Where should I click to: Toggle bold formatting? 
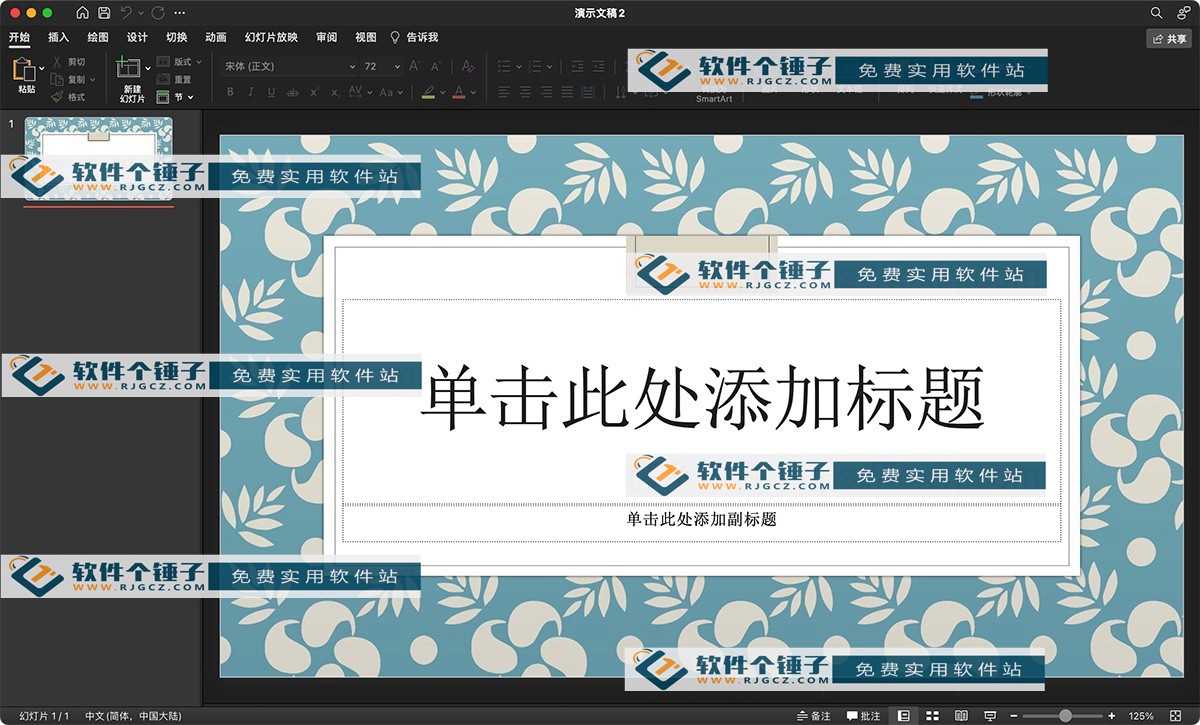pyautogui.click(x=230, y=92)
